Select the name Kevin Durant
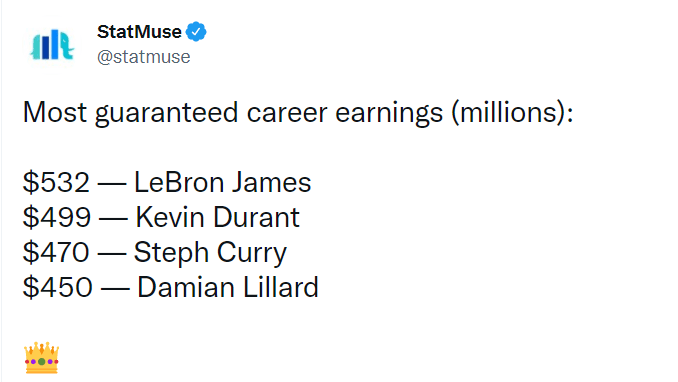This screenshot has width=678, height=382. pos(217,217)
